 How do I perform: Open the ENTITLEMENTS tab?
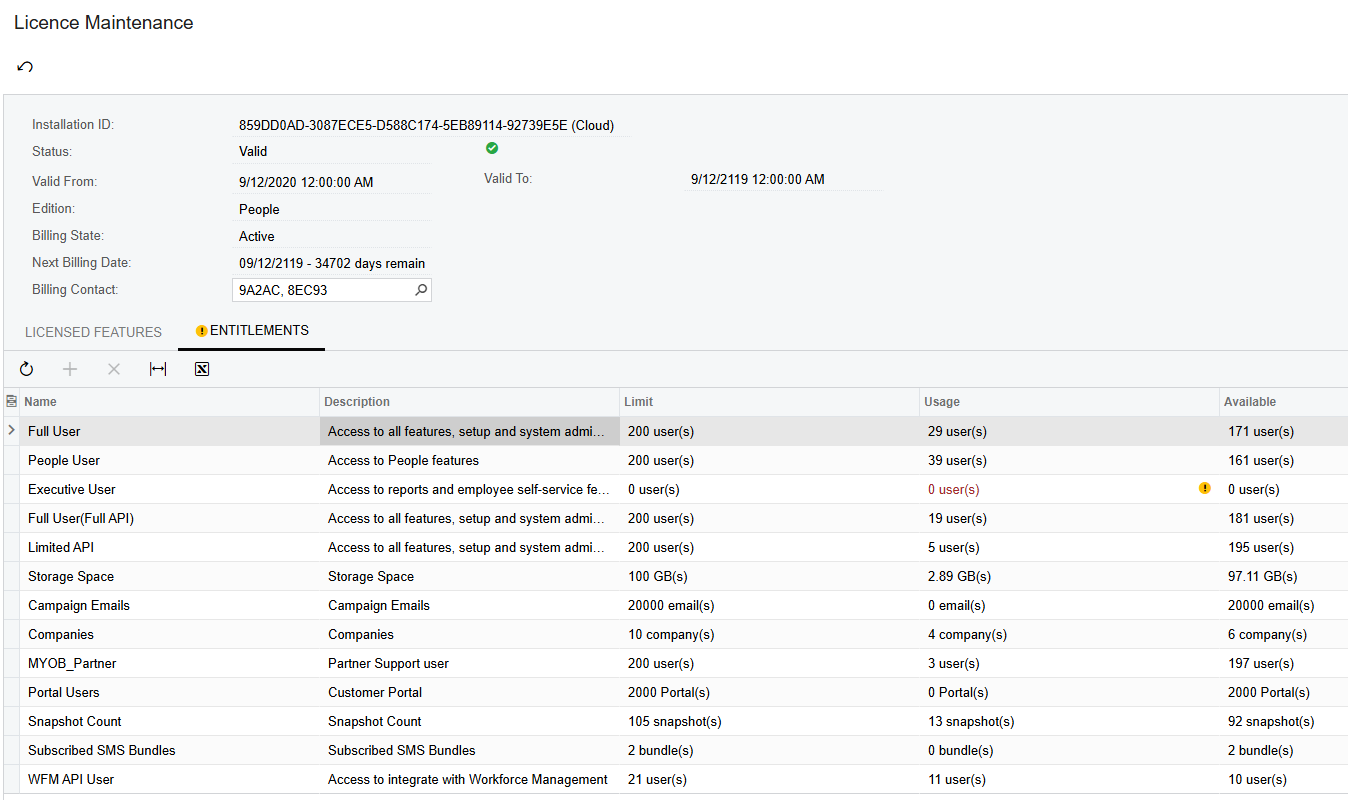point(258,330)
